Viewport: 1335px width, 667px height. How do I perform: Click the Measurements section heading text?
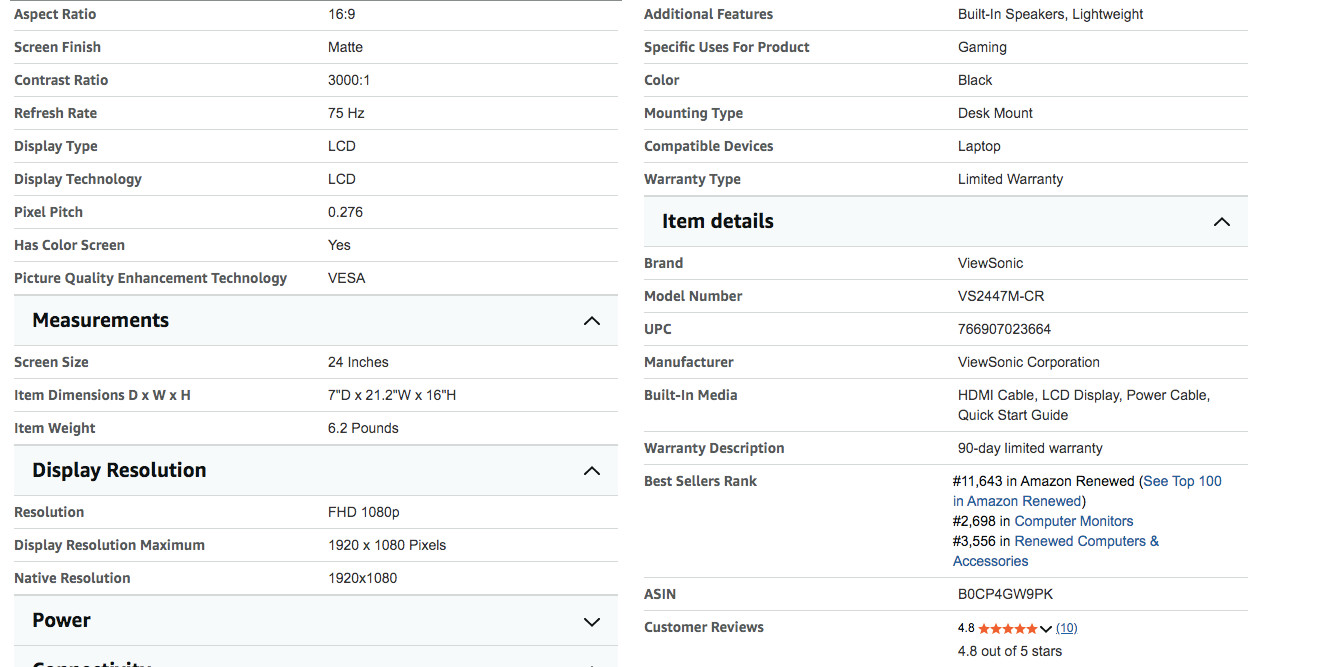pos(100,321)
